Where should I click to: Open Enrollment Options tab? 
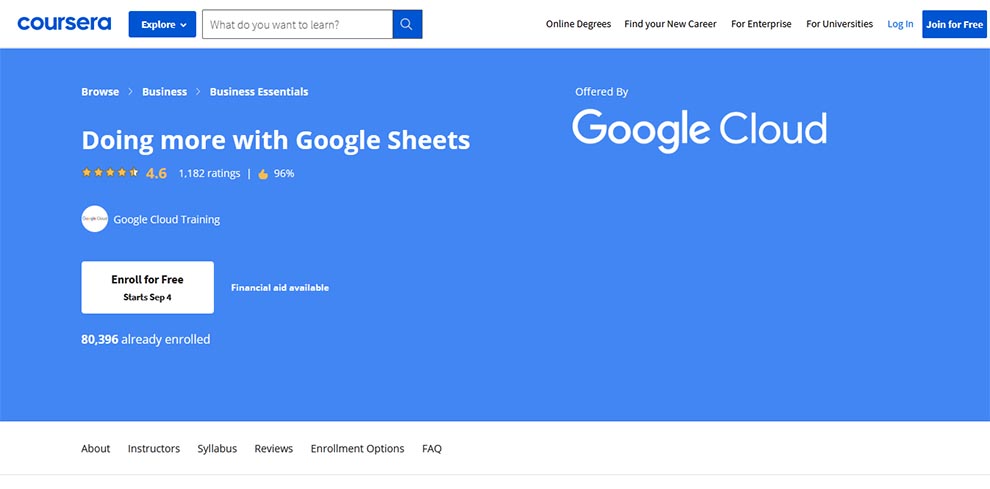pos(357,449)
